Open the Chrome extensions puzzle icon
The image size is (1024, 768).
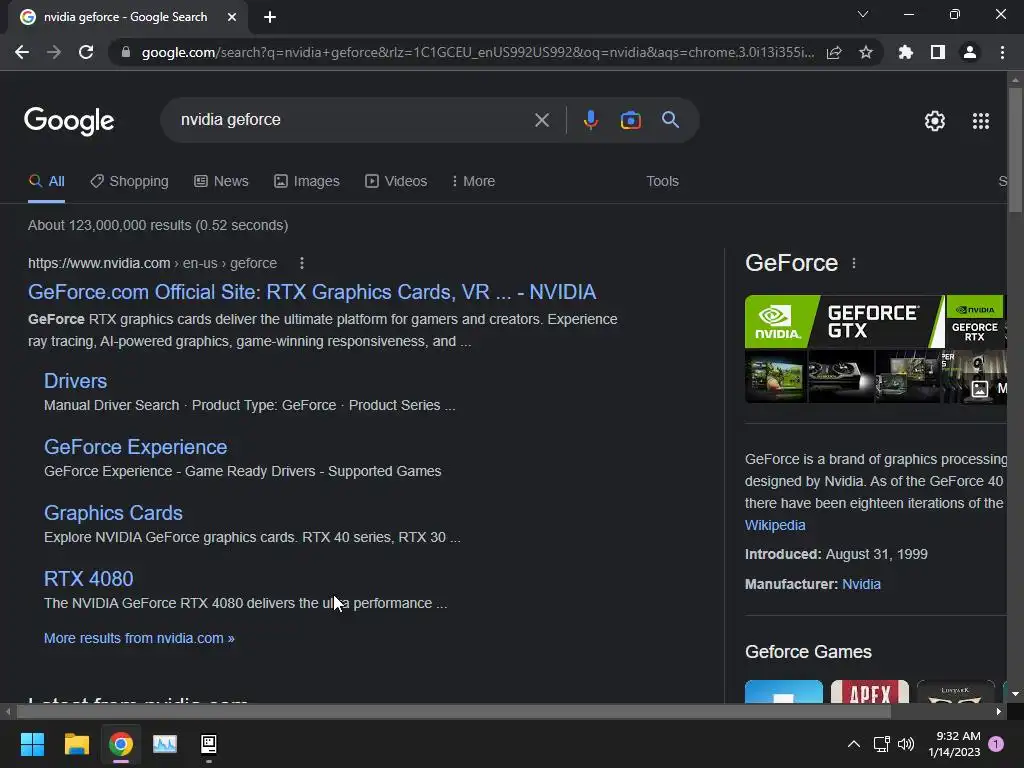906,52
